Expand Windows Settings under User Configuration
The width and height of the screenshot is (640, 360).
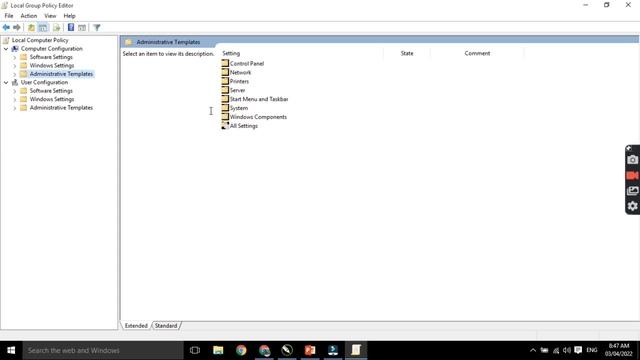pos(15,100)
